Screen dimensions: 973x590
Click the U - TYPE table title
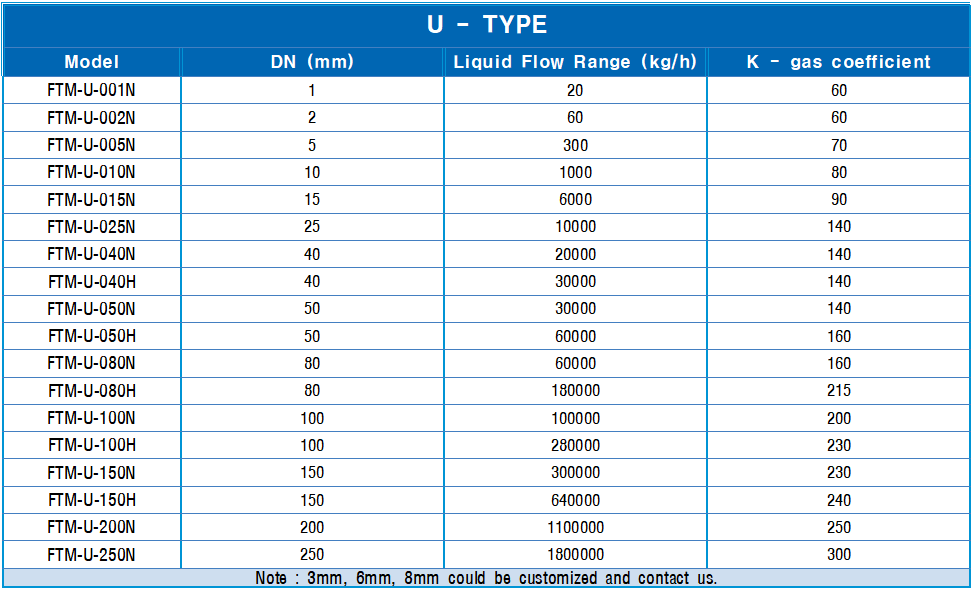click(x=487, y=25)
